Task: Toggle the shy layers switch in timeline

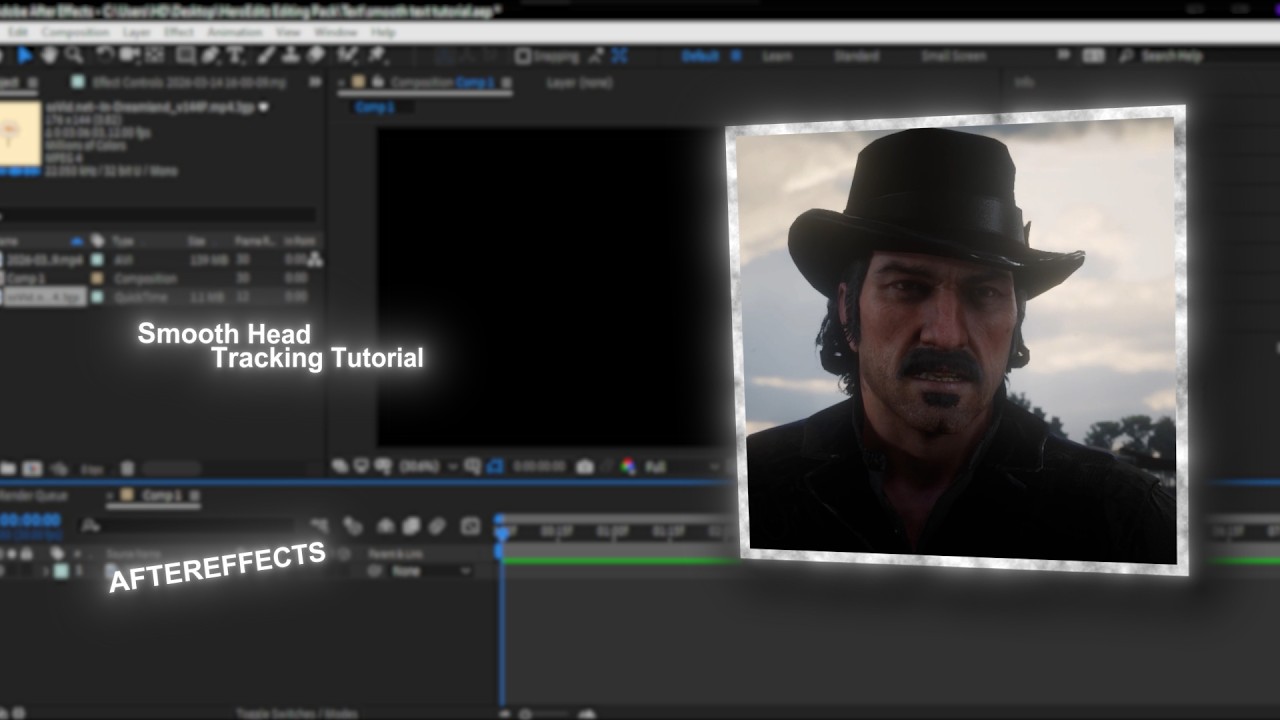Action: pyautogui.click(x=386, y=525)
